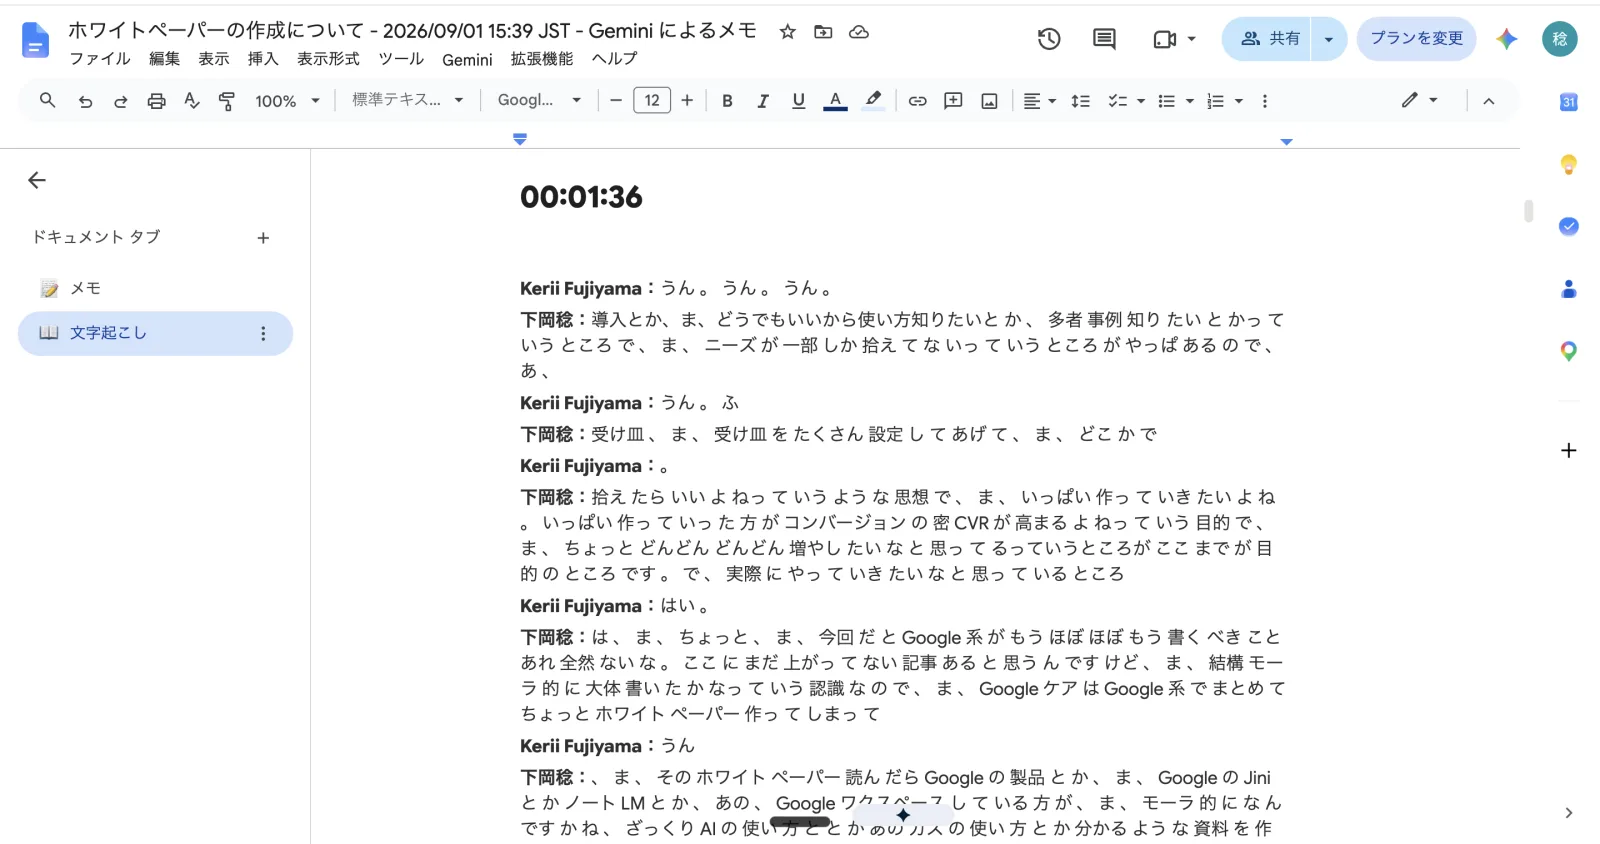Open the 表示形式 menu
The image size is (1600, 844).
click(328, 59)
